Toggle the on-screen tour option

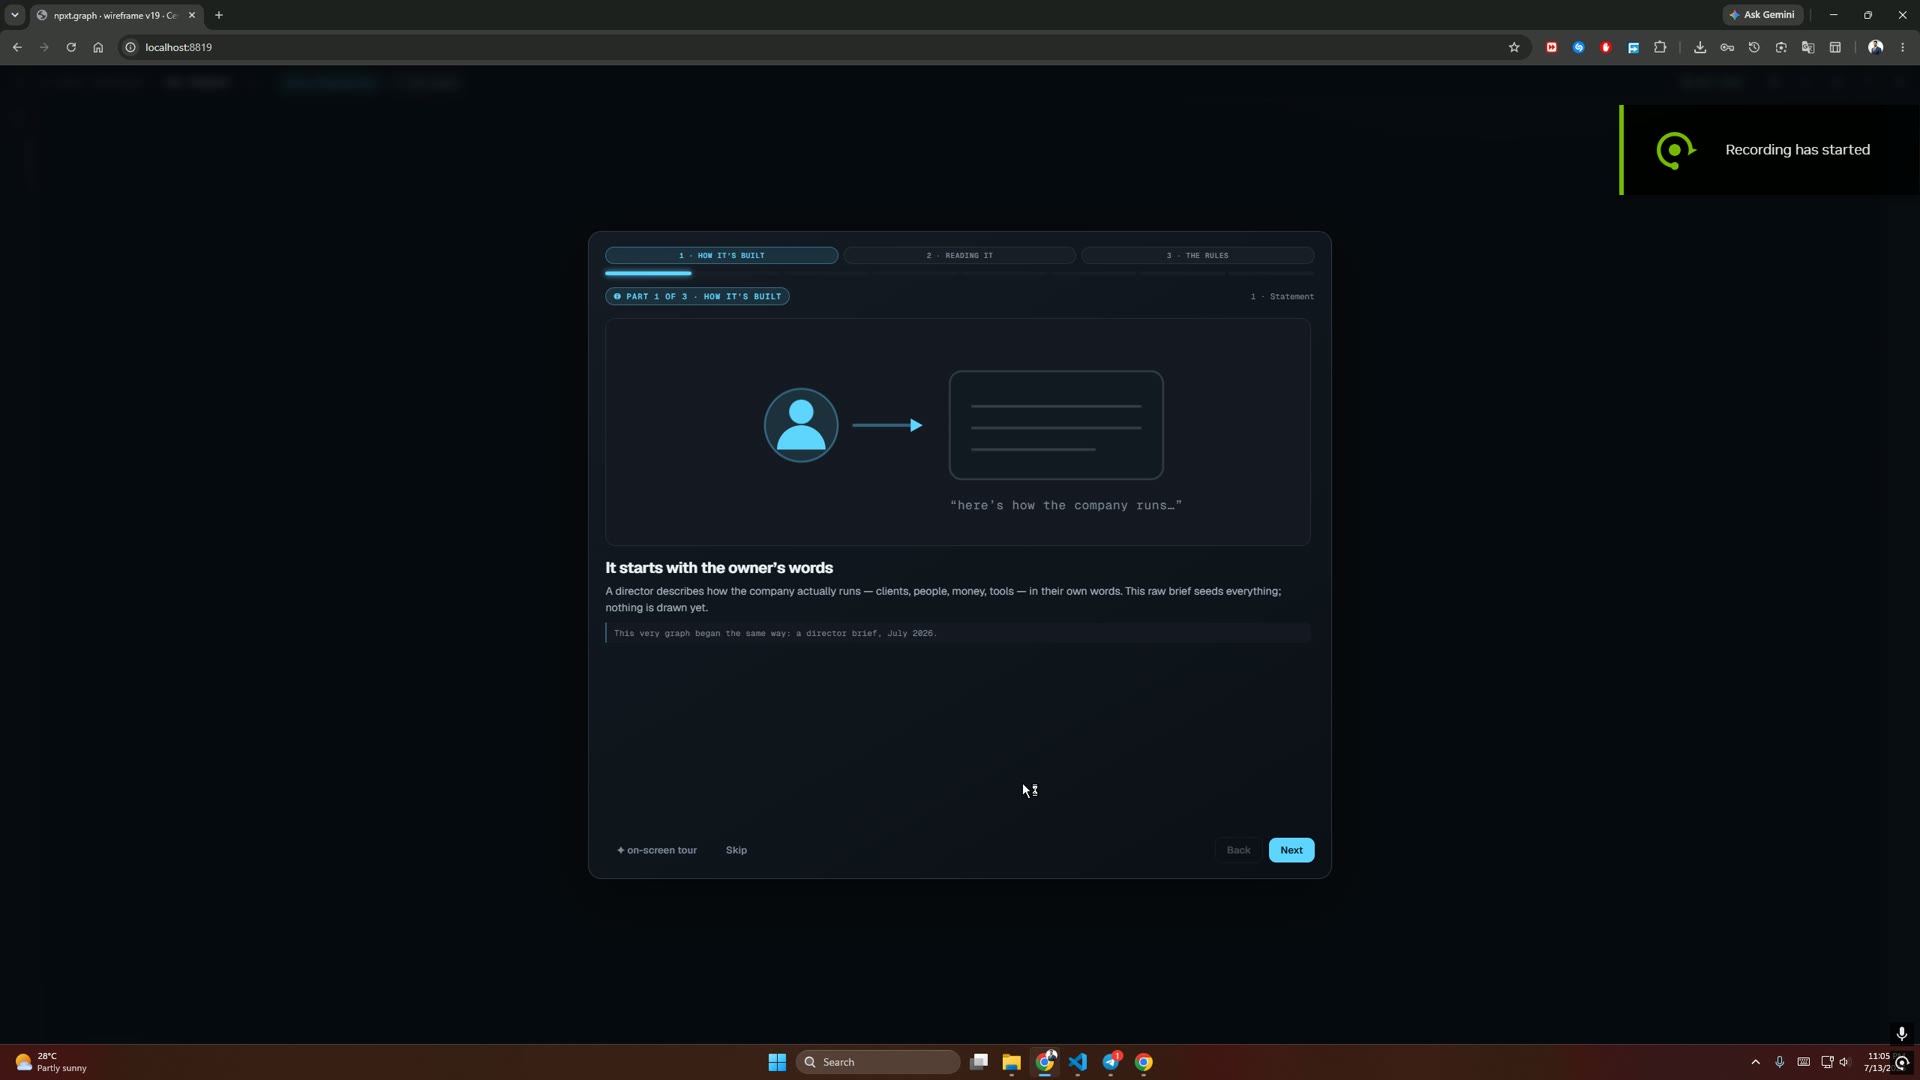point(657,850)
